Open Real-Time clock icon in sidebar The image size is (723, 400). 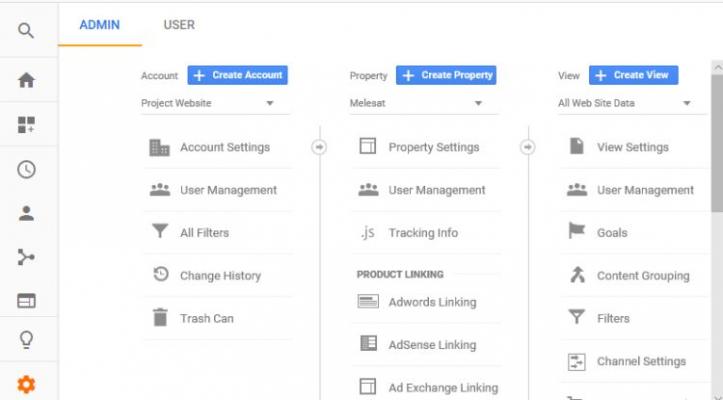[x=26, y=169]
